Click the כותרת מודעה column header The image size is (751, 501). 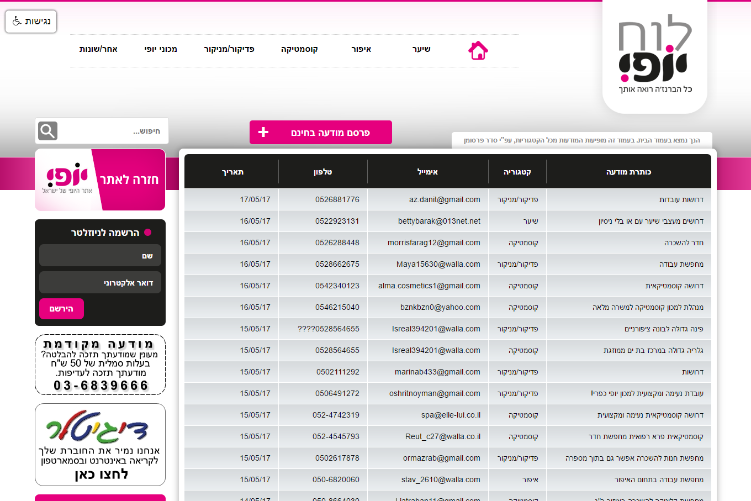(x=628, y=172)
